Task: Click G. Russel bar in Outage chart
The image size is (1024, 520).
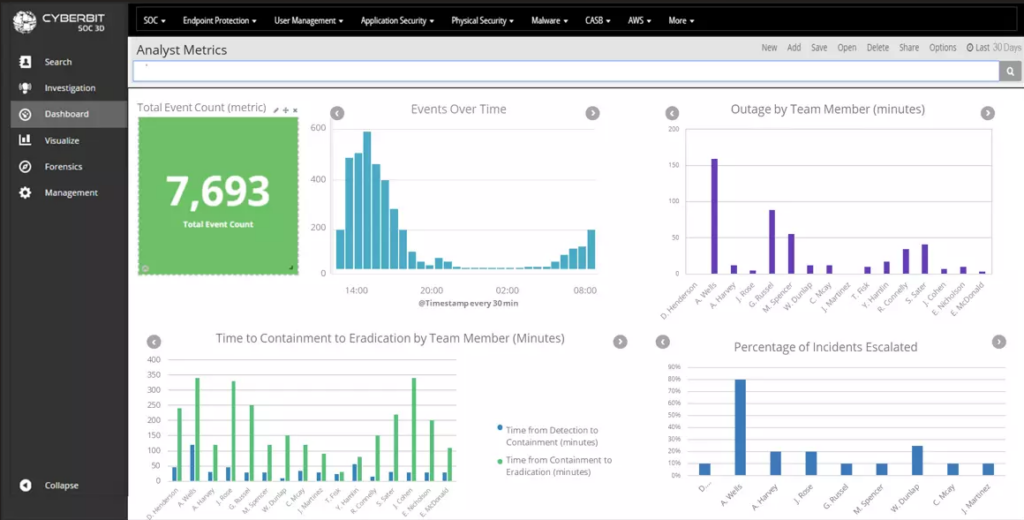Action: click(772, 242)
